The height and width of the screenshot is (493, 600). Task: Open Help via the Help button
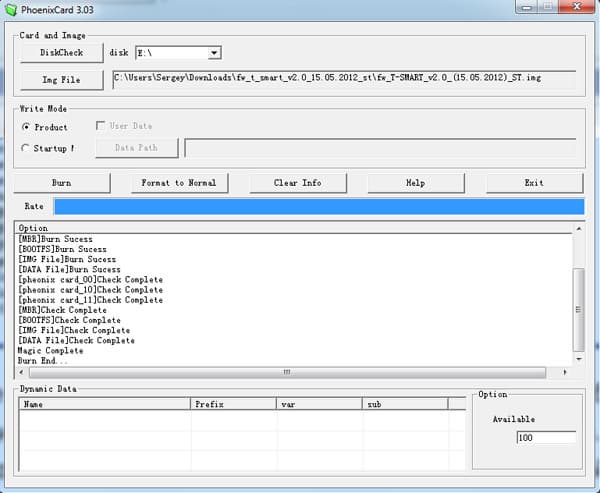click(416, 183)
